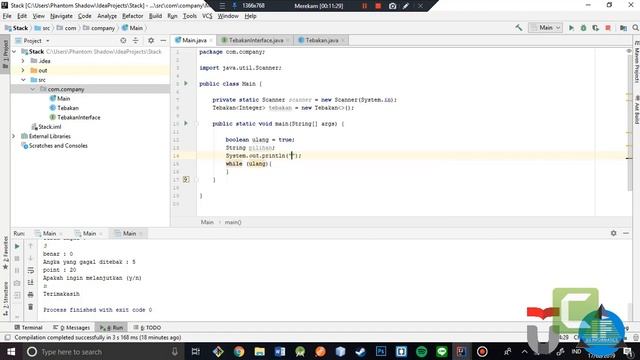
Task: Click Windows search box in taskbar
Action: pos(102,351)
